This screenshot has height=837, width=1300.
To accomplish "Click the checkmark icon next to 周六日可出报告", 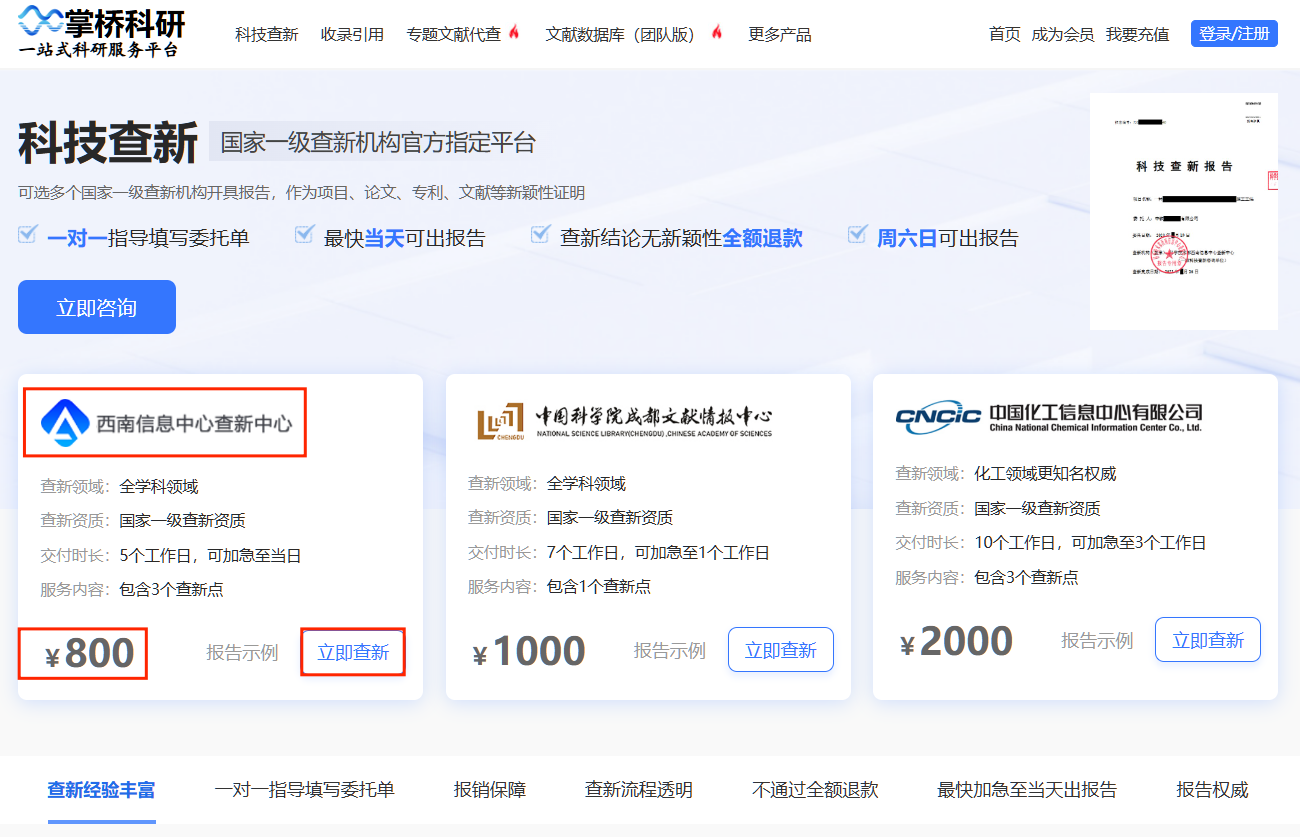I will [857, 235].
